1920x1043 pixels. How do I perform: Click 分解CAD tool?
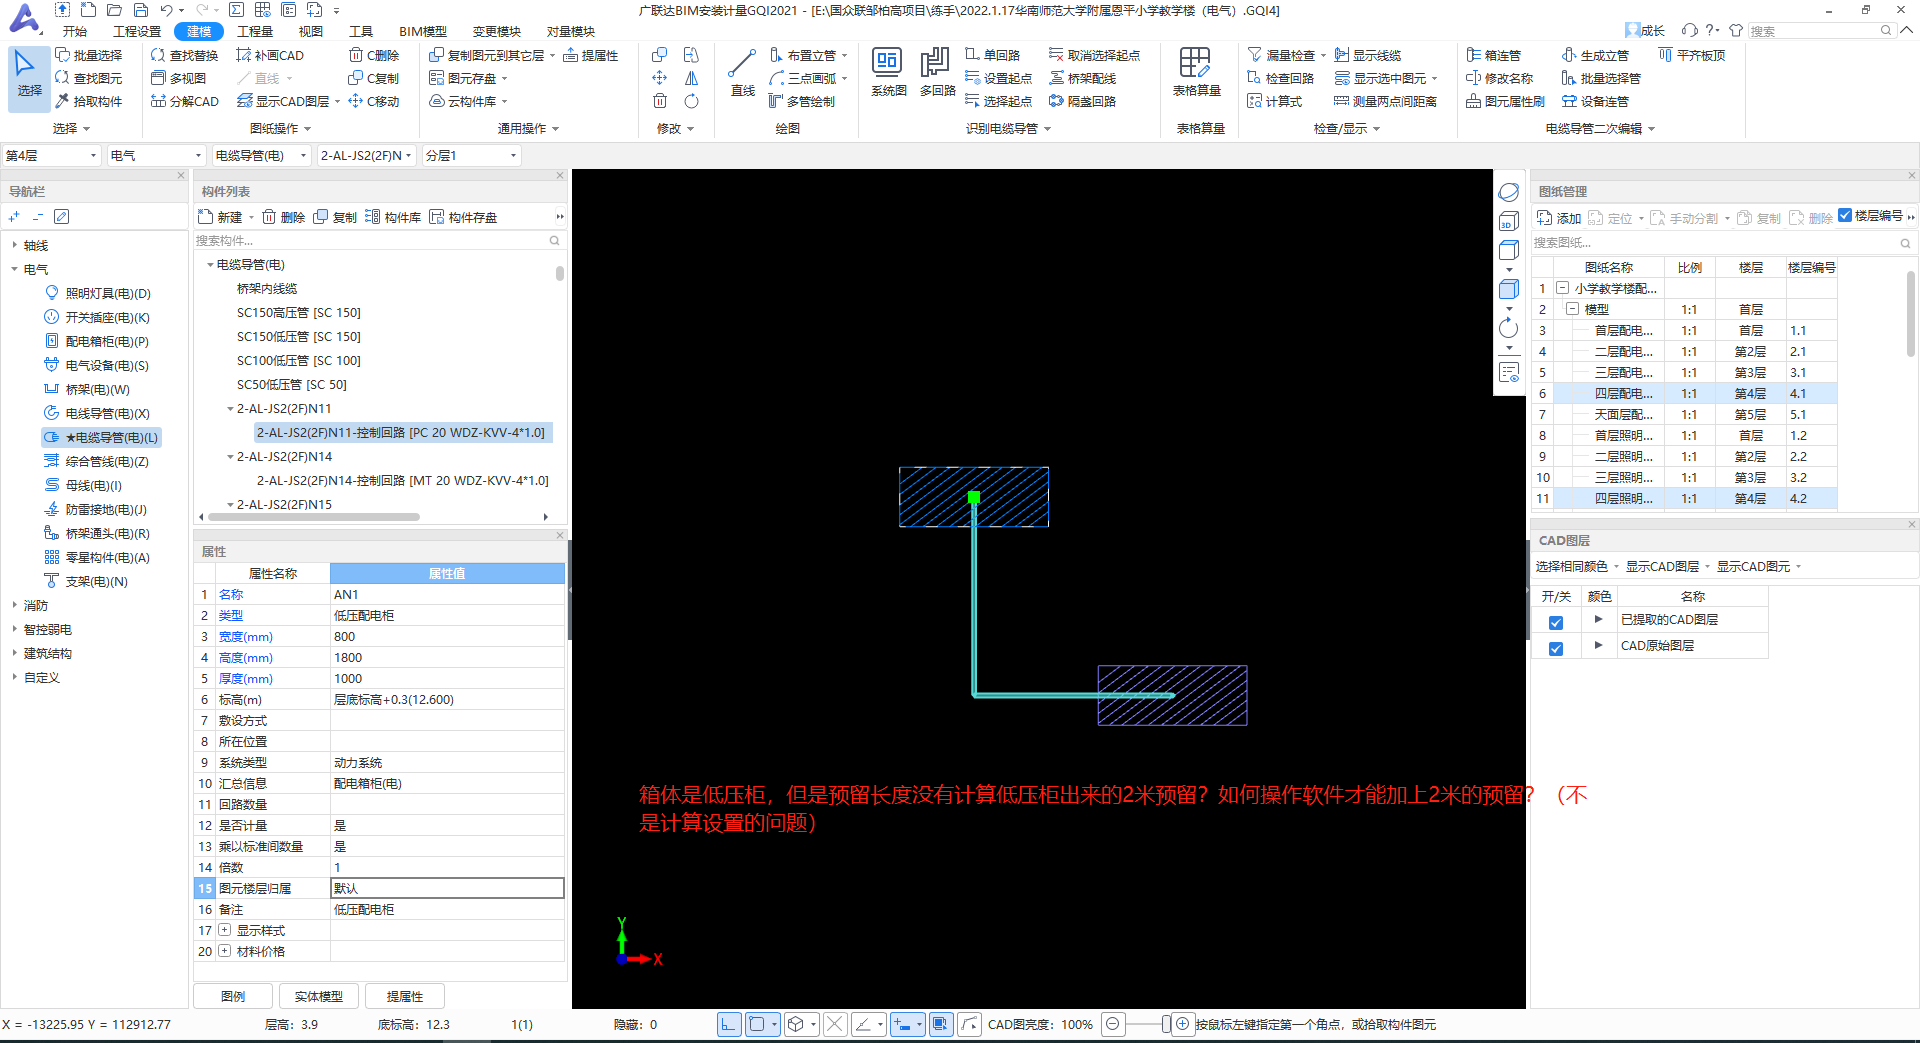(x=184, y=101)
